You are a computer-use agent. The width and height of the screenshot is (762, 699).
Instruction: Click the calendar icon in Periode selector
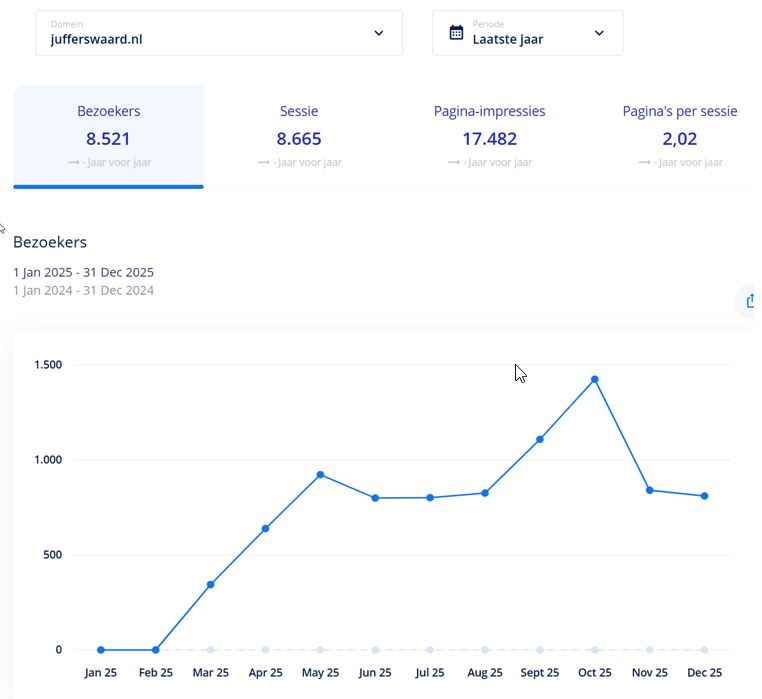pyautogui.click(x=456, y=33)
